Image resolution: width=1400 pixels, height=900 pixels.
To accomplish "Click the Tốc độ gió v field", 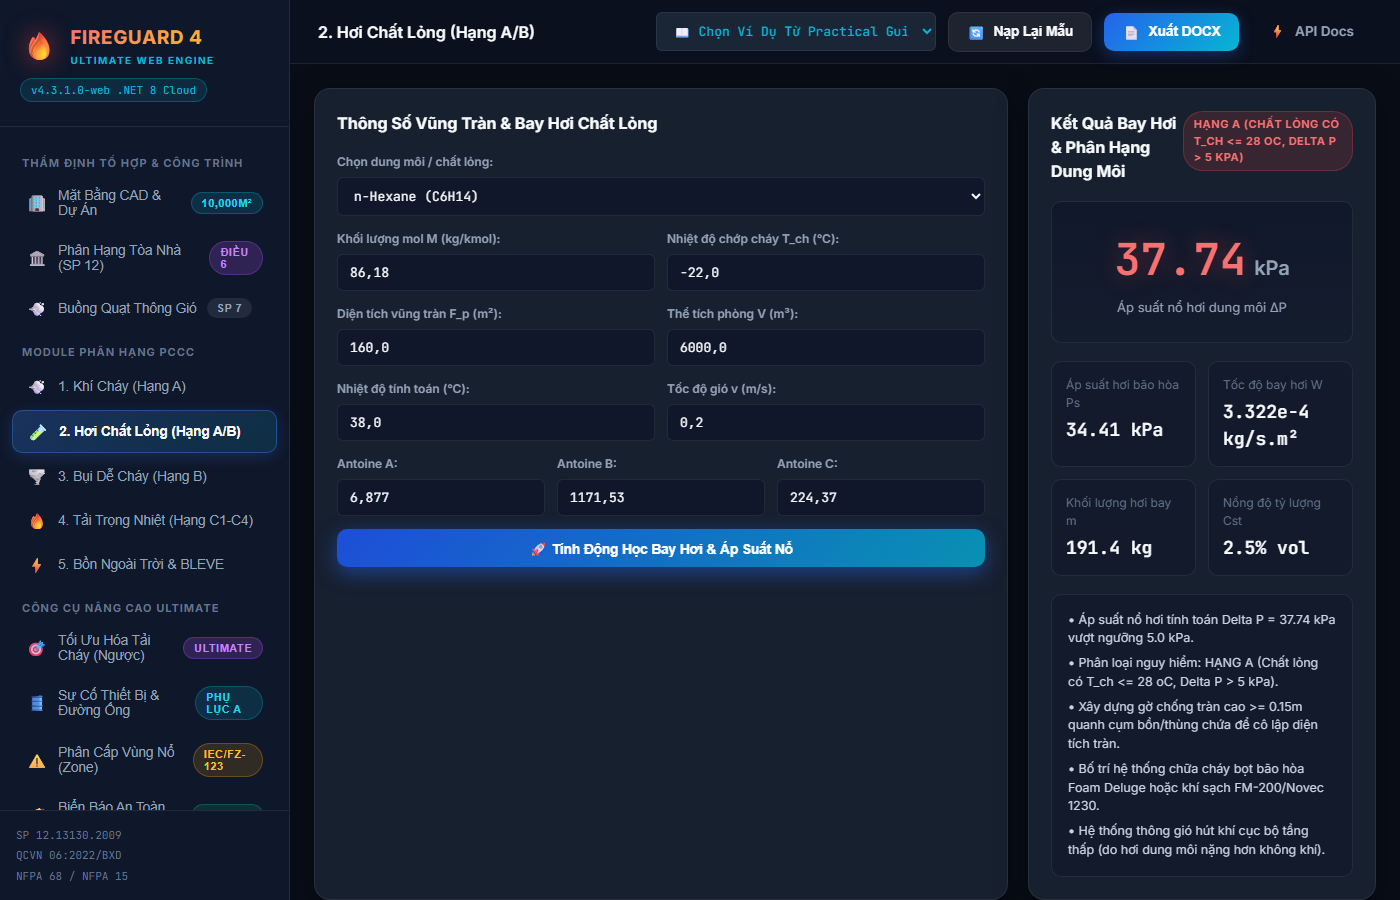I will (x=826, y=422).
